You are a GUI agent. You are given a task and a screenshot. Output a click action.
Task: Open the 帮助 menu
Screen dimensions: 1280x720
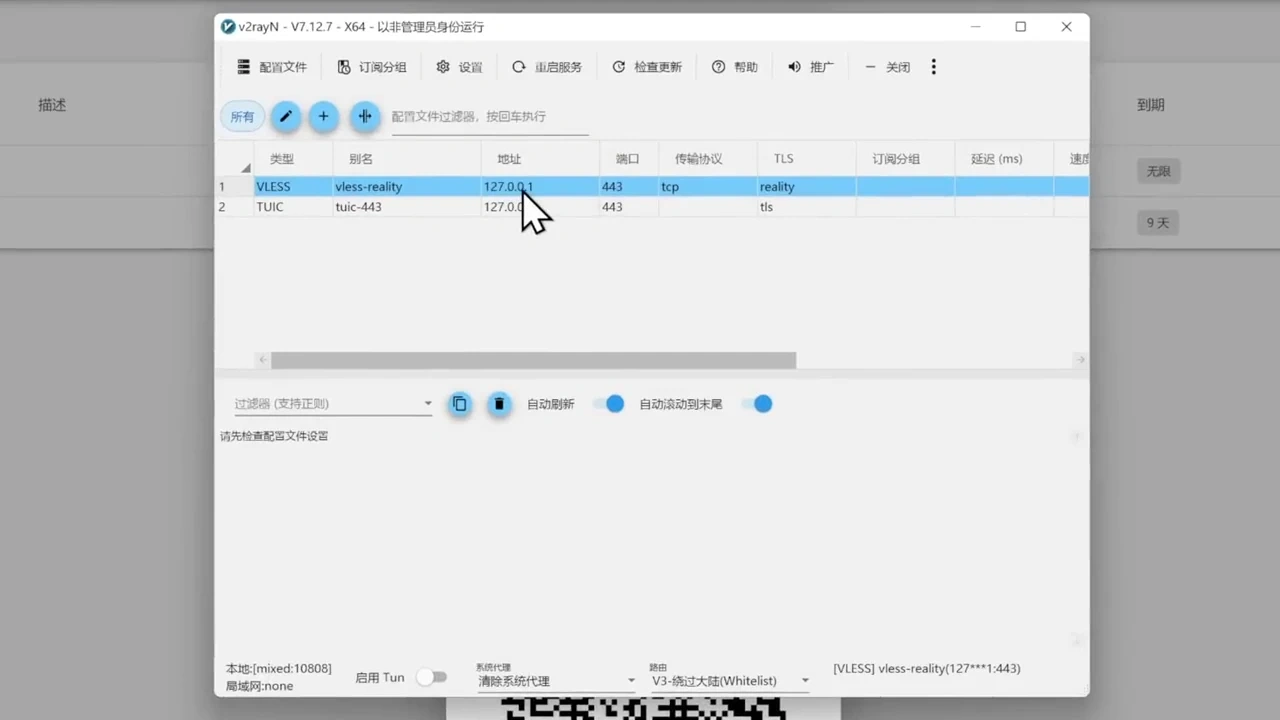pyautogui.click(x=734, y=67)
